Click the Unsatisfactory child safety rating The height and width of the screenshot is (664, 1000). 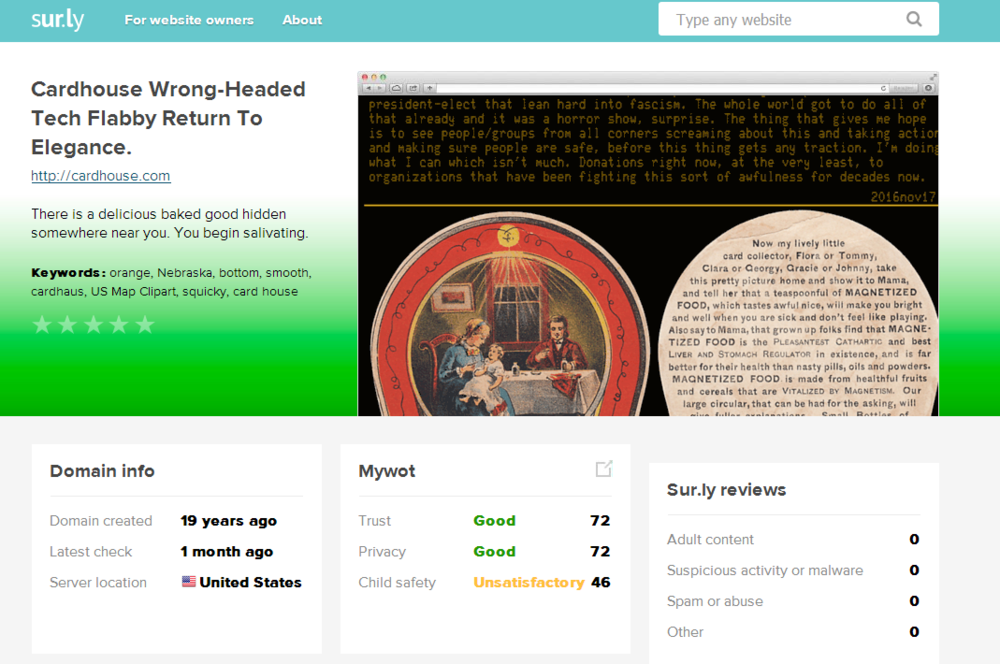529,582
